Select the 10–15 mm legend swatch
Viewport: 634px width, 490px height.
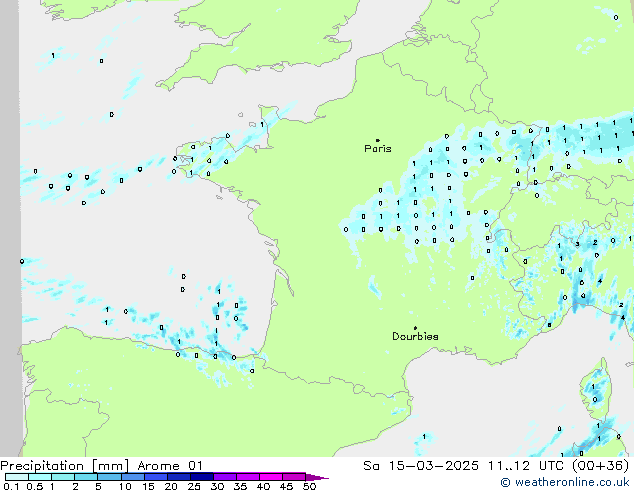pyautogui.click(x=132, y=477)
